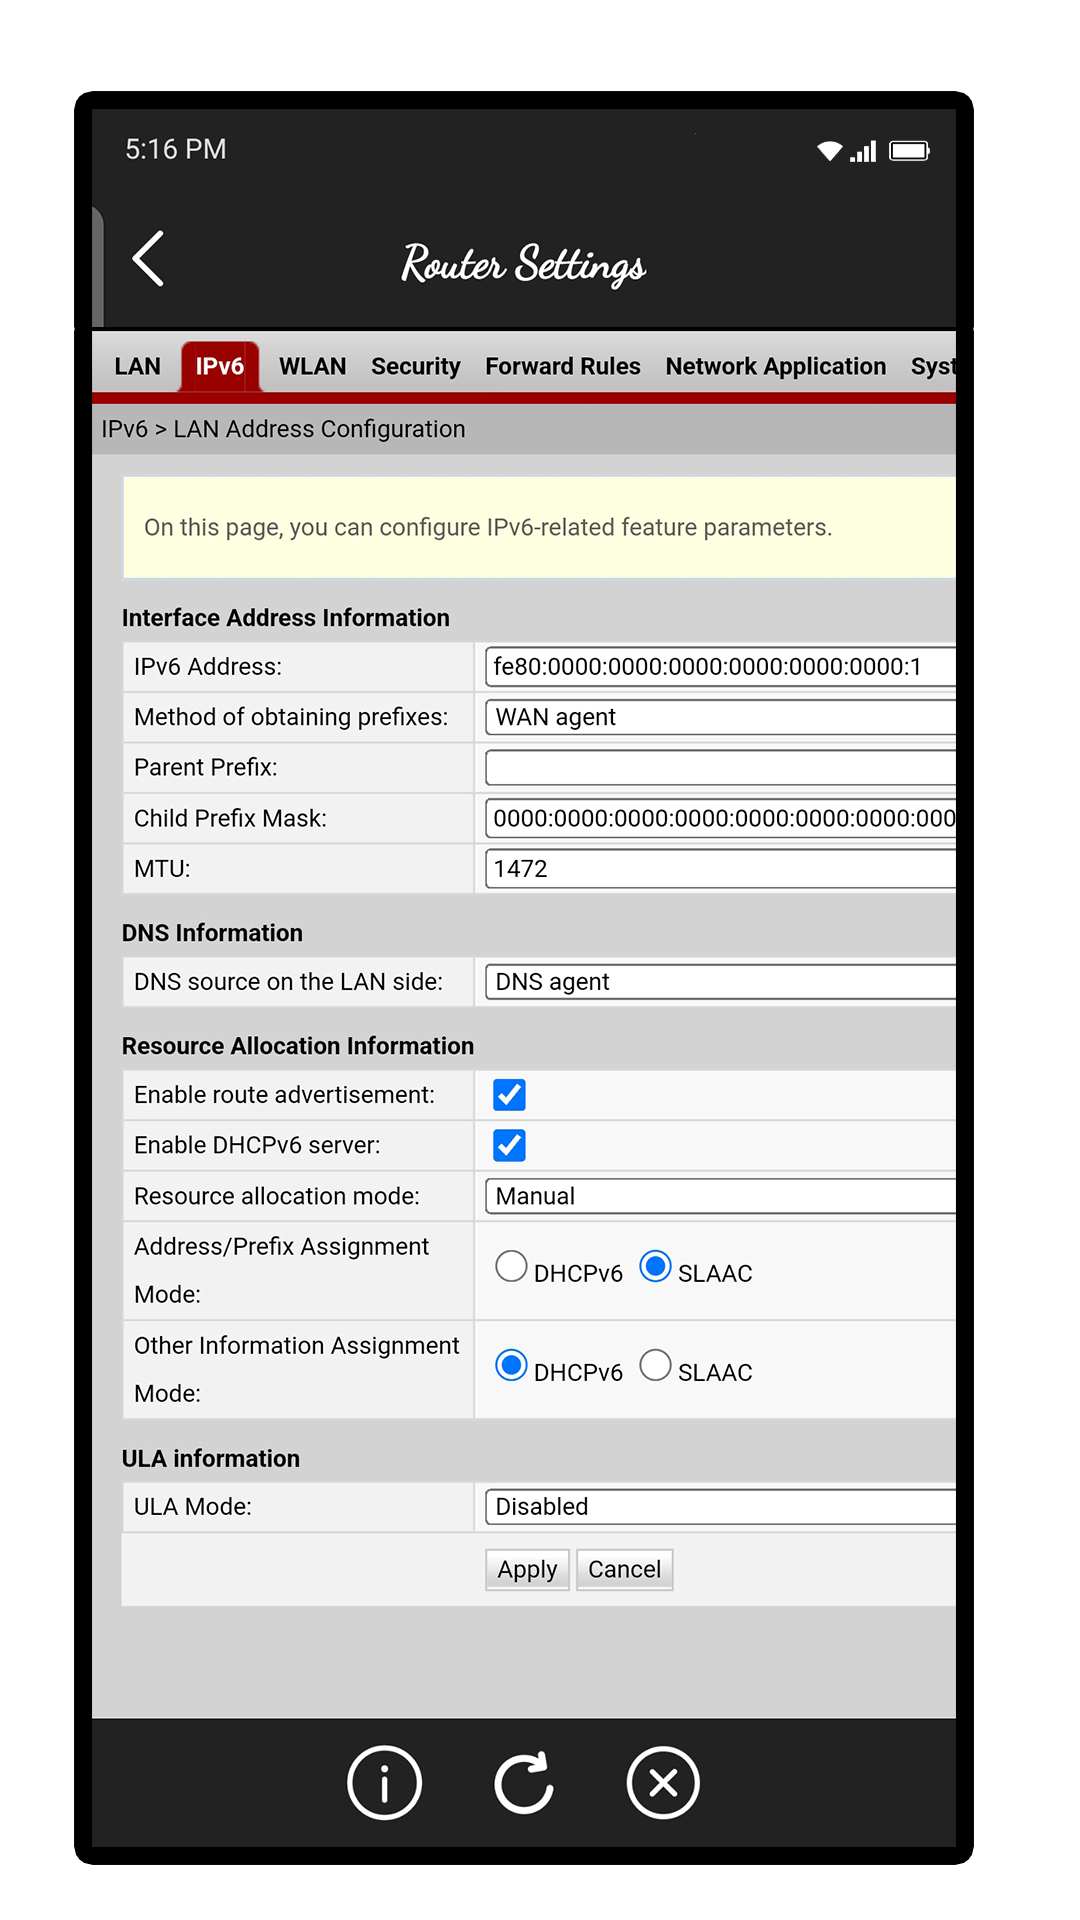The height and width of the screenshot is (1920, 1080).
Task: Select DHCPv6 for Address/Prefix Assignment Mode
Action: pyautogui.click(x=512, y=1267)
